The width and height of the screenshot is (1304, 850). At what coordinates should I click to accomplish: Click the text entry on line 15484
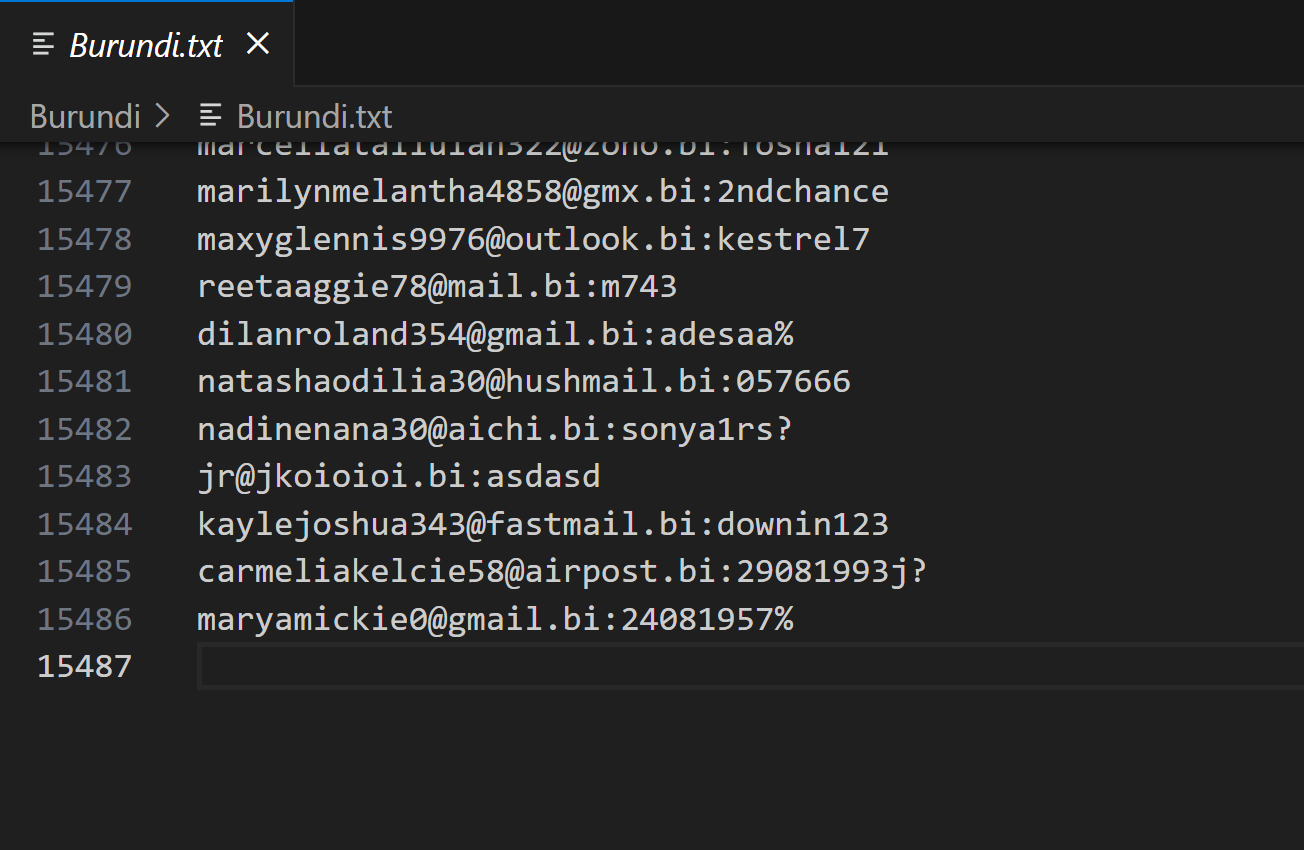[x=542, y=524]
